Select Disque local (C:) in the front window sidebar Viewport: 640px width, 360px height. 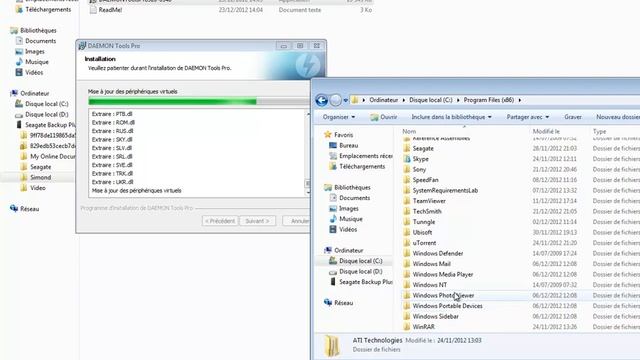pos(361,261)
